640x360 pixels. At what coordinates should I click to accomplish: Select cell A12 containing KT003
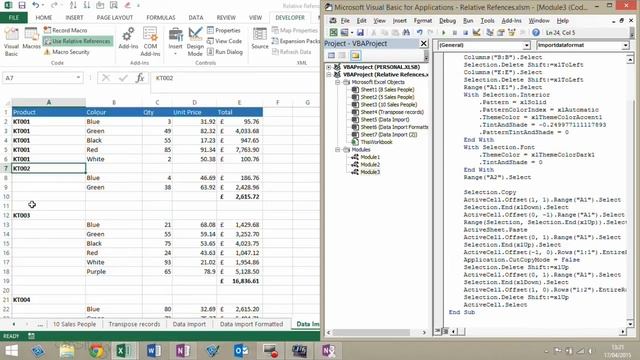[49, 215]
